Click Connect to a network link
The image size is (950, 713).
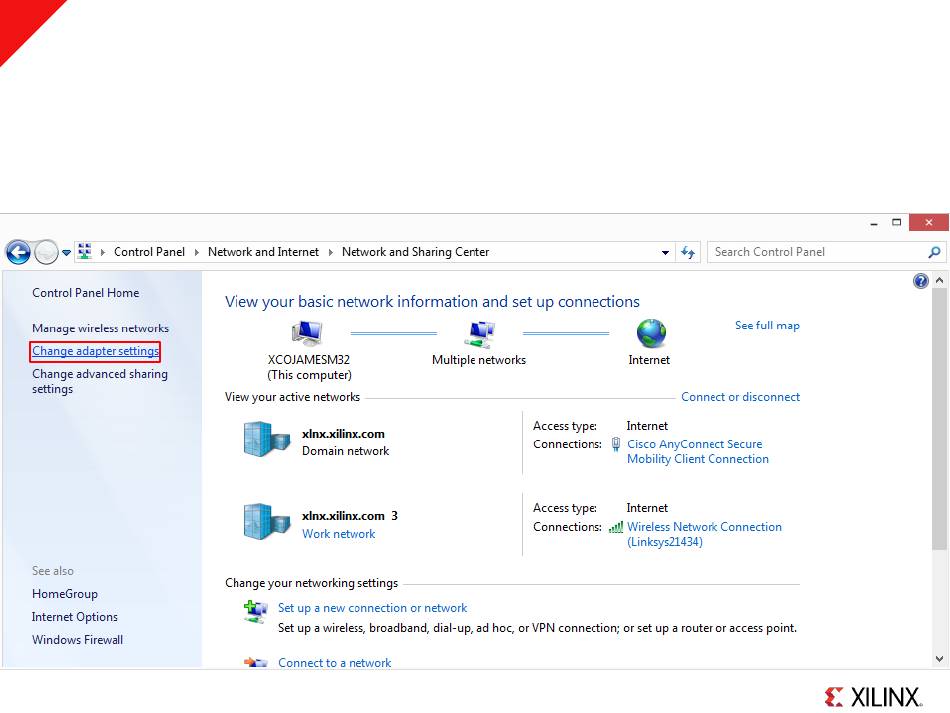[334, 663]
